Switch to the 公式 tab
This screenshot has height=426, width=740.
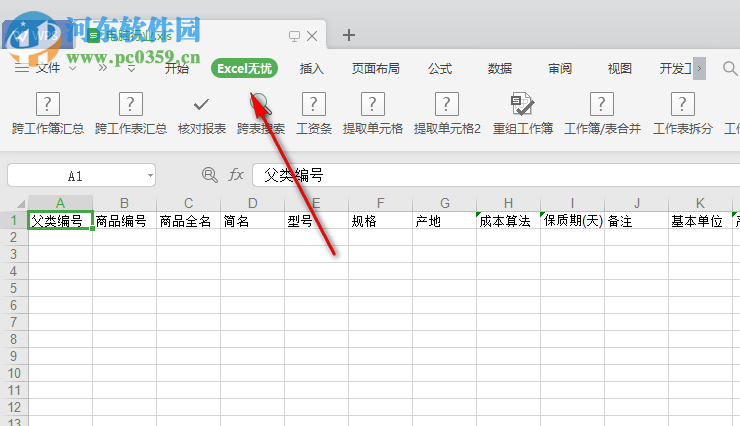click(x=440, y=68)
